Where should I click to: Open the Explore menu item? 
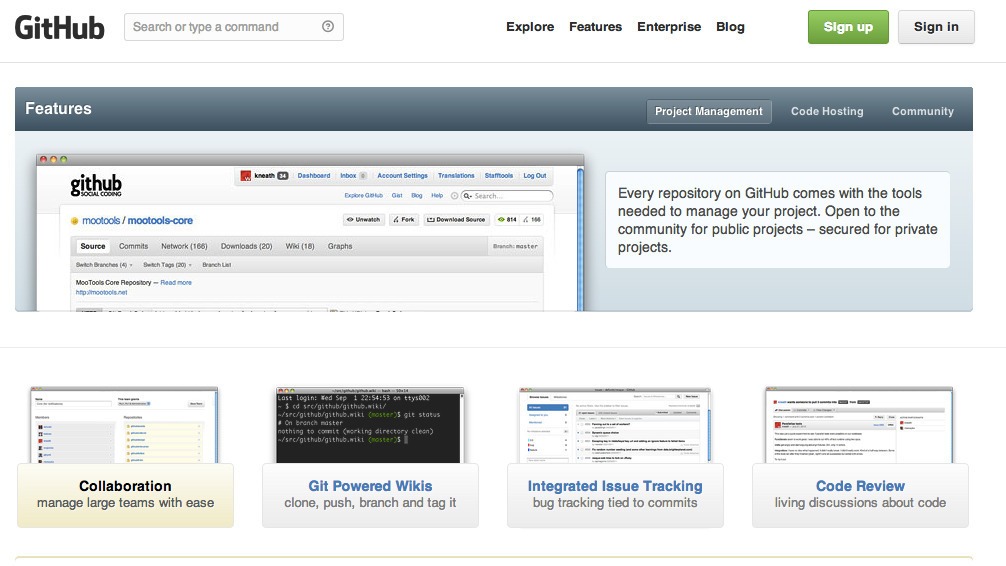pyautogui.click(x=530, y=27)
